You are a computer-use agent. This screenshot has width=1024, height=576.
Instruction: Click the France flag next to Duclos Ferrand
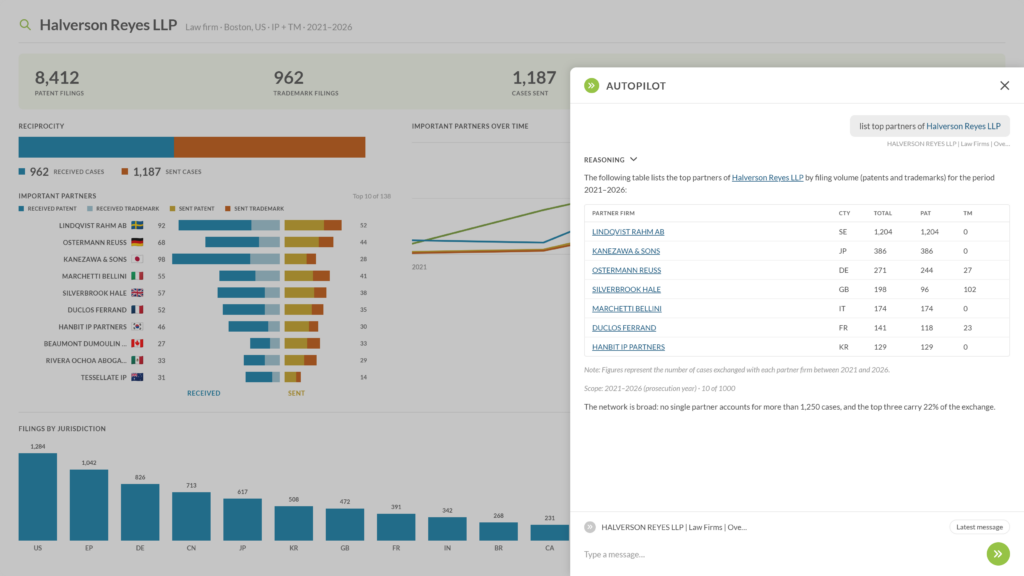point(137,310)
